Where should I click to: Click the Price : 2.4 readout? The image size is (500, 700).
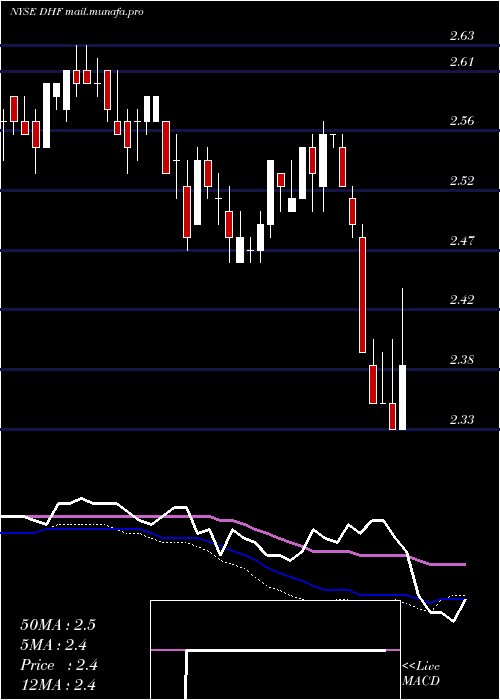coord(59,665)
